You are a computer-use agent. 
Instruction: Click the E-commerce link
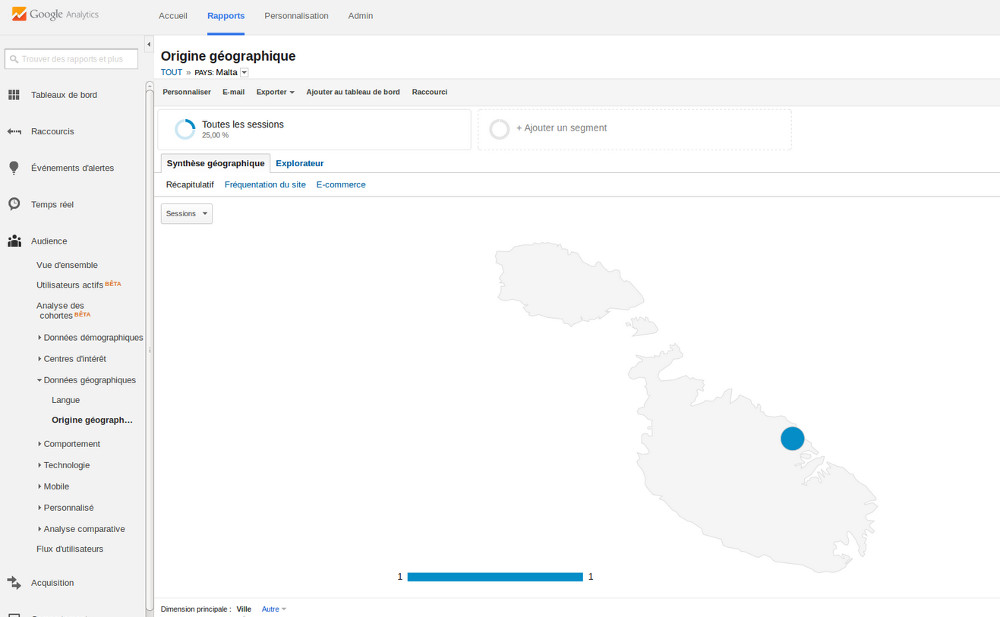(341, 185)
